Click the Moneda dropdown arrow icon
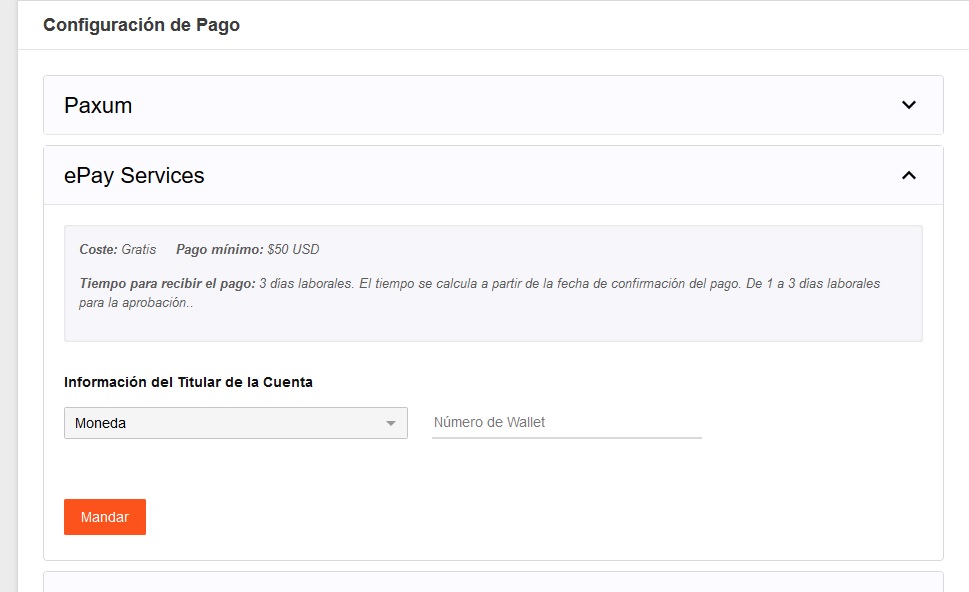This screenshot has width=969, height=592. tap(391, 423)
